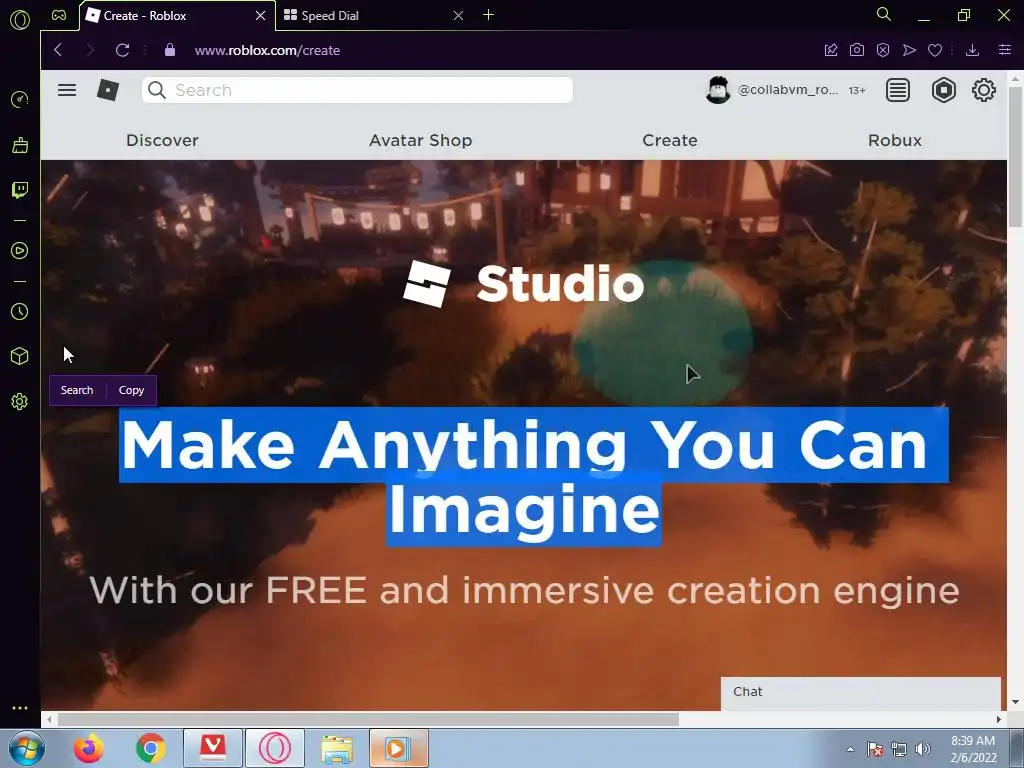The height and width of the screenshot is (768, 1024).
Task: Open the Opera menu logo
Action: (20, 20)
